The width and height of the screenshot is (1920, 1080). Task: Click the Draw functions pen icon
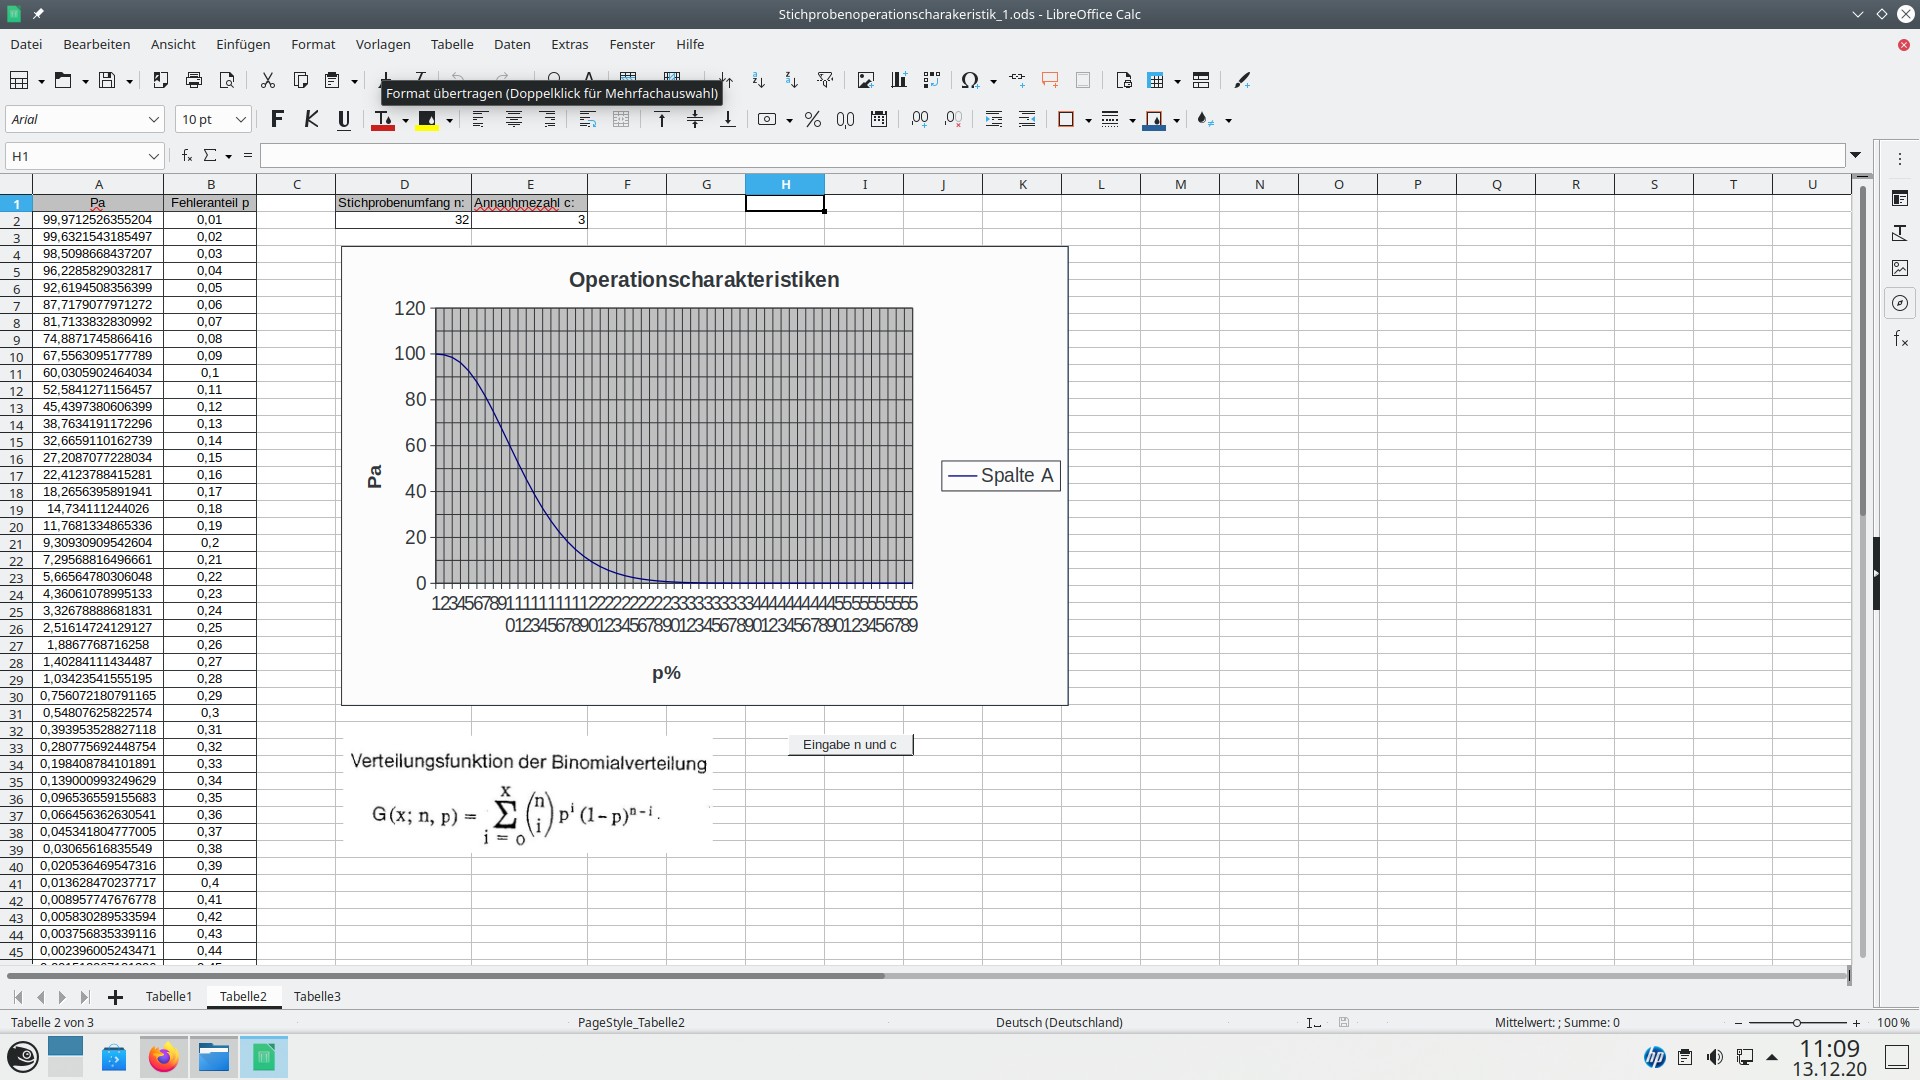pyautogui.click(x=1242, y=80)
